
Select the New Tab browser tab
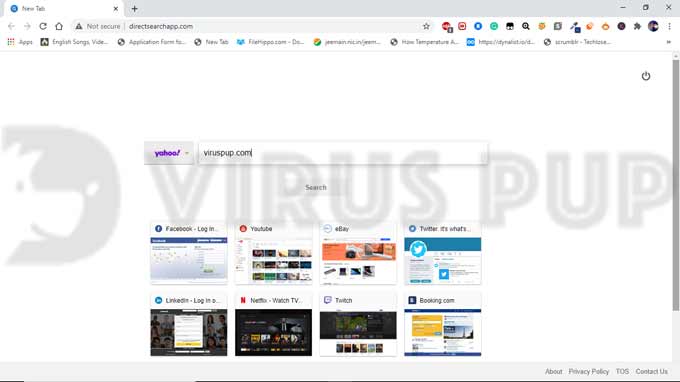[x=63, y=9]
